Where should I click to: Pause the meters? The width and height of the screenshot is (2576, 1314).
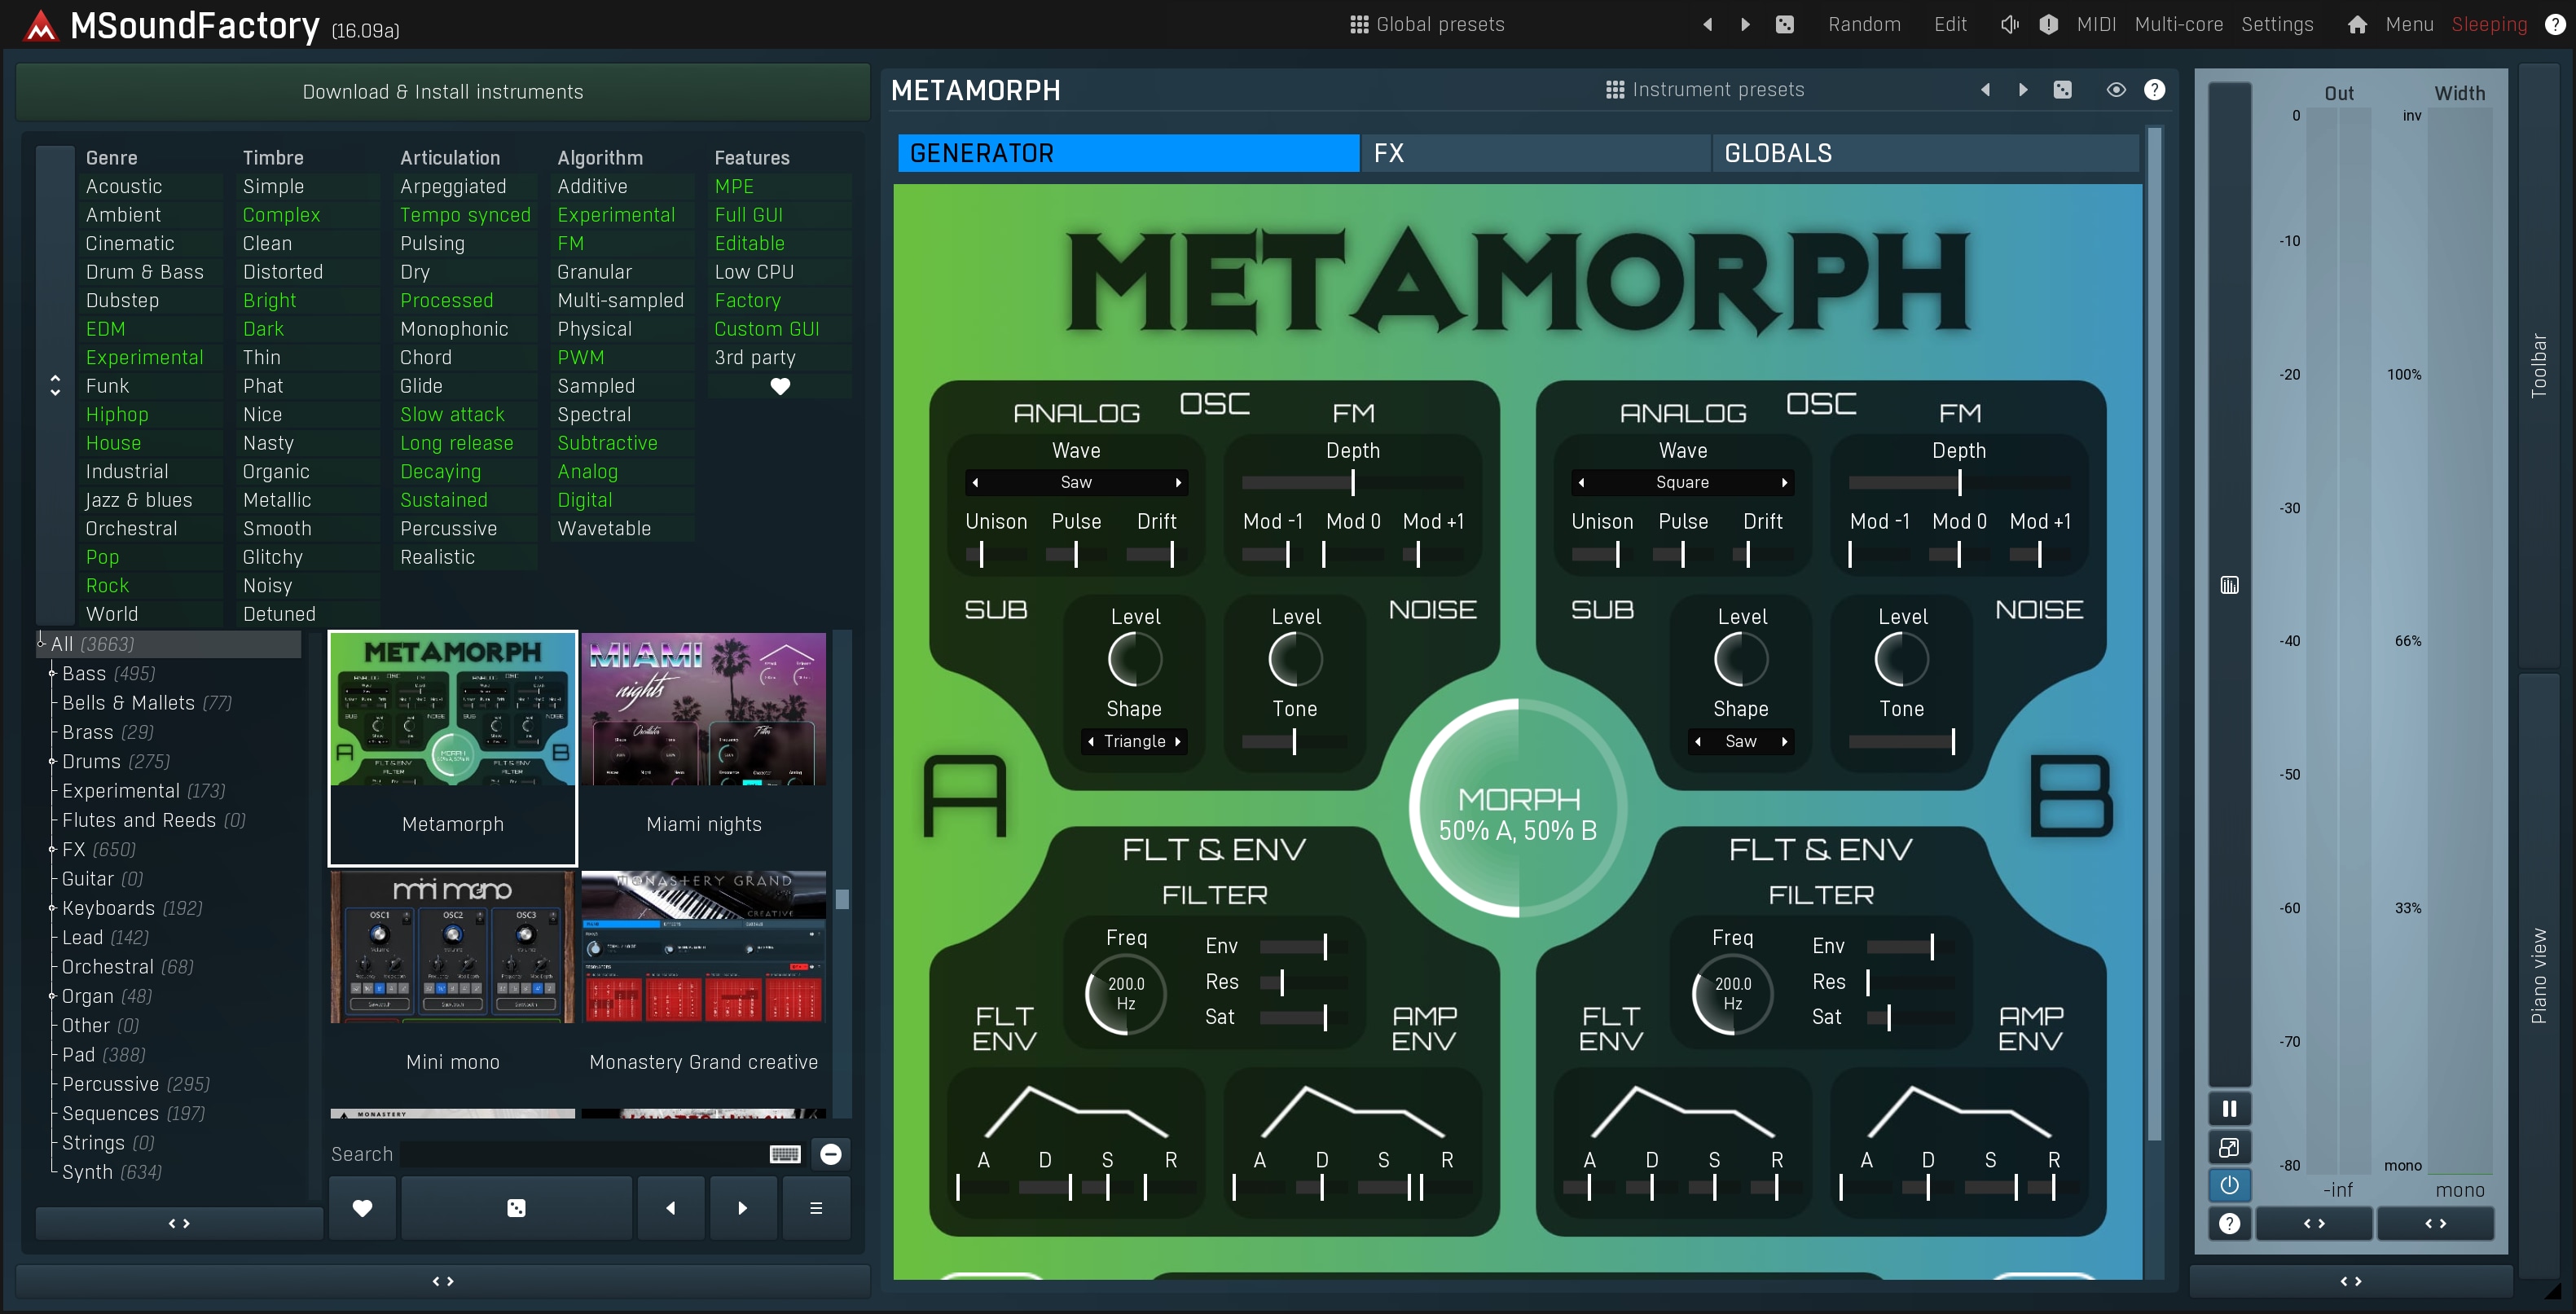coord(2229,1109)
